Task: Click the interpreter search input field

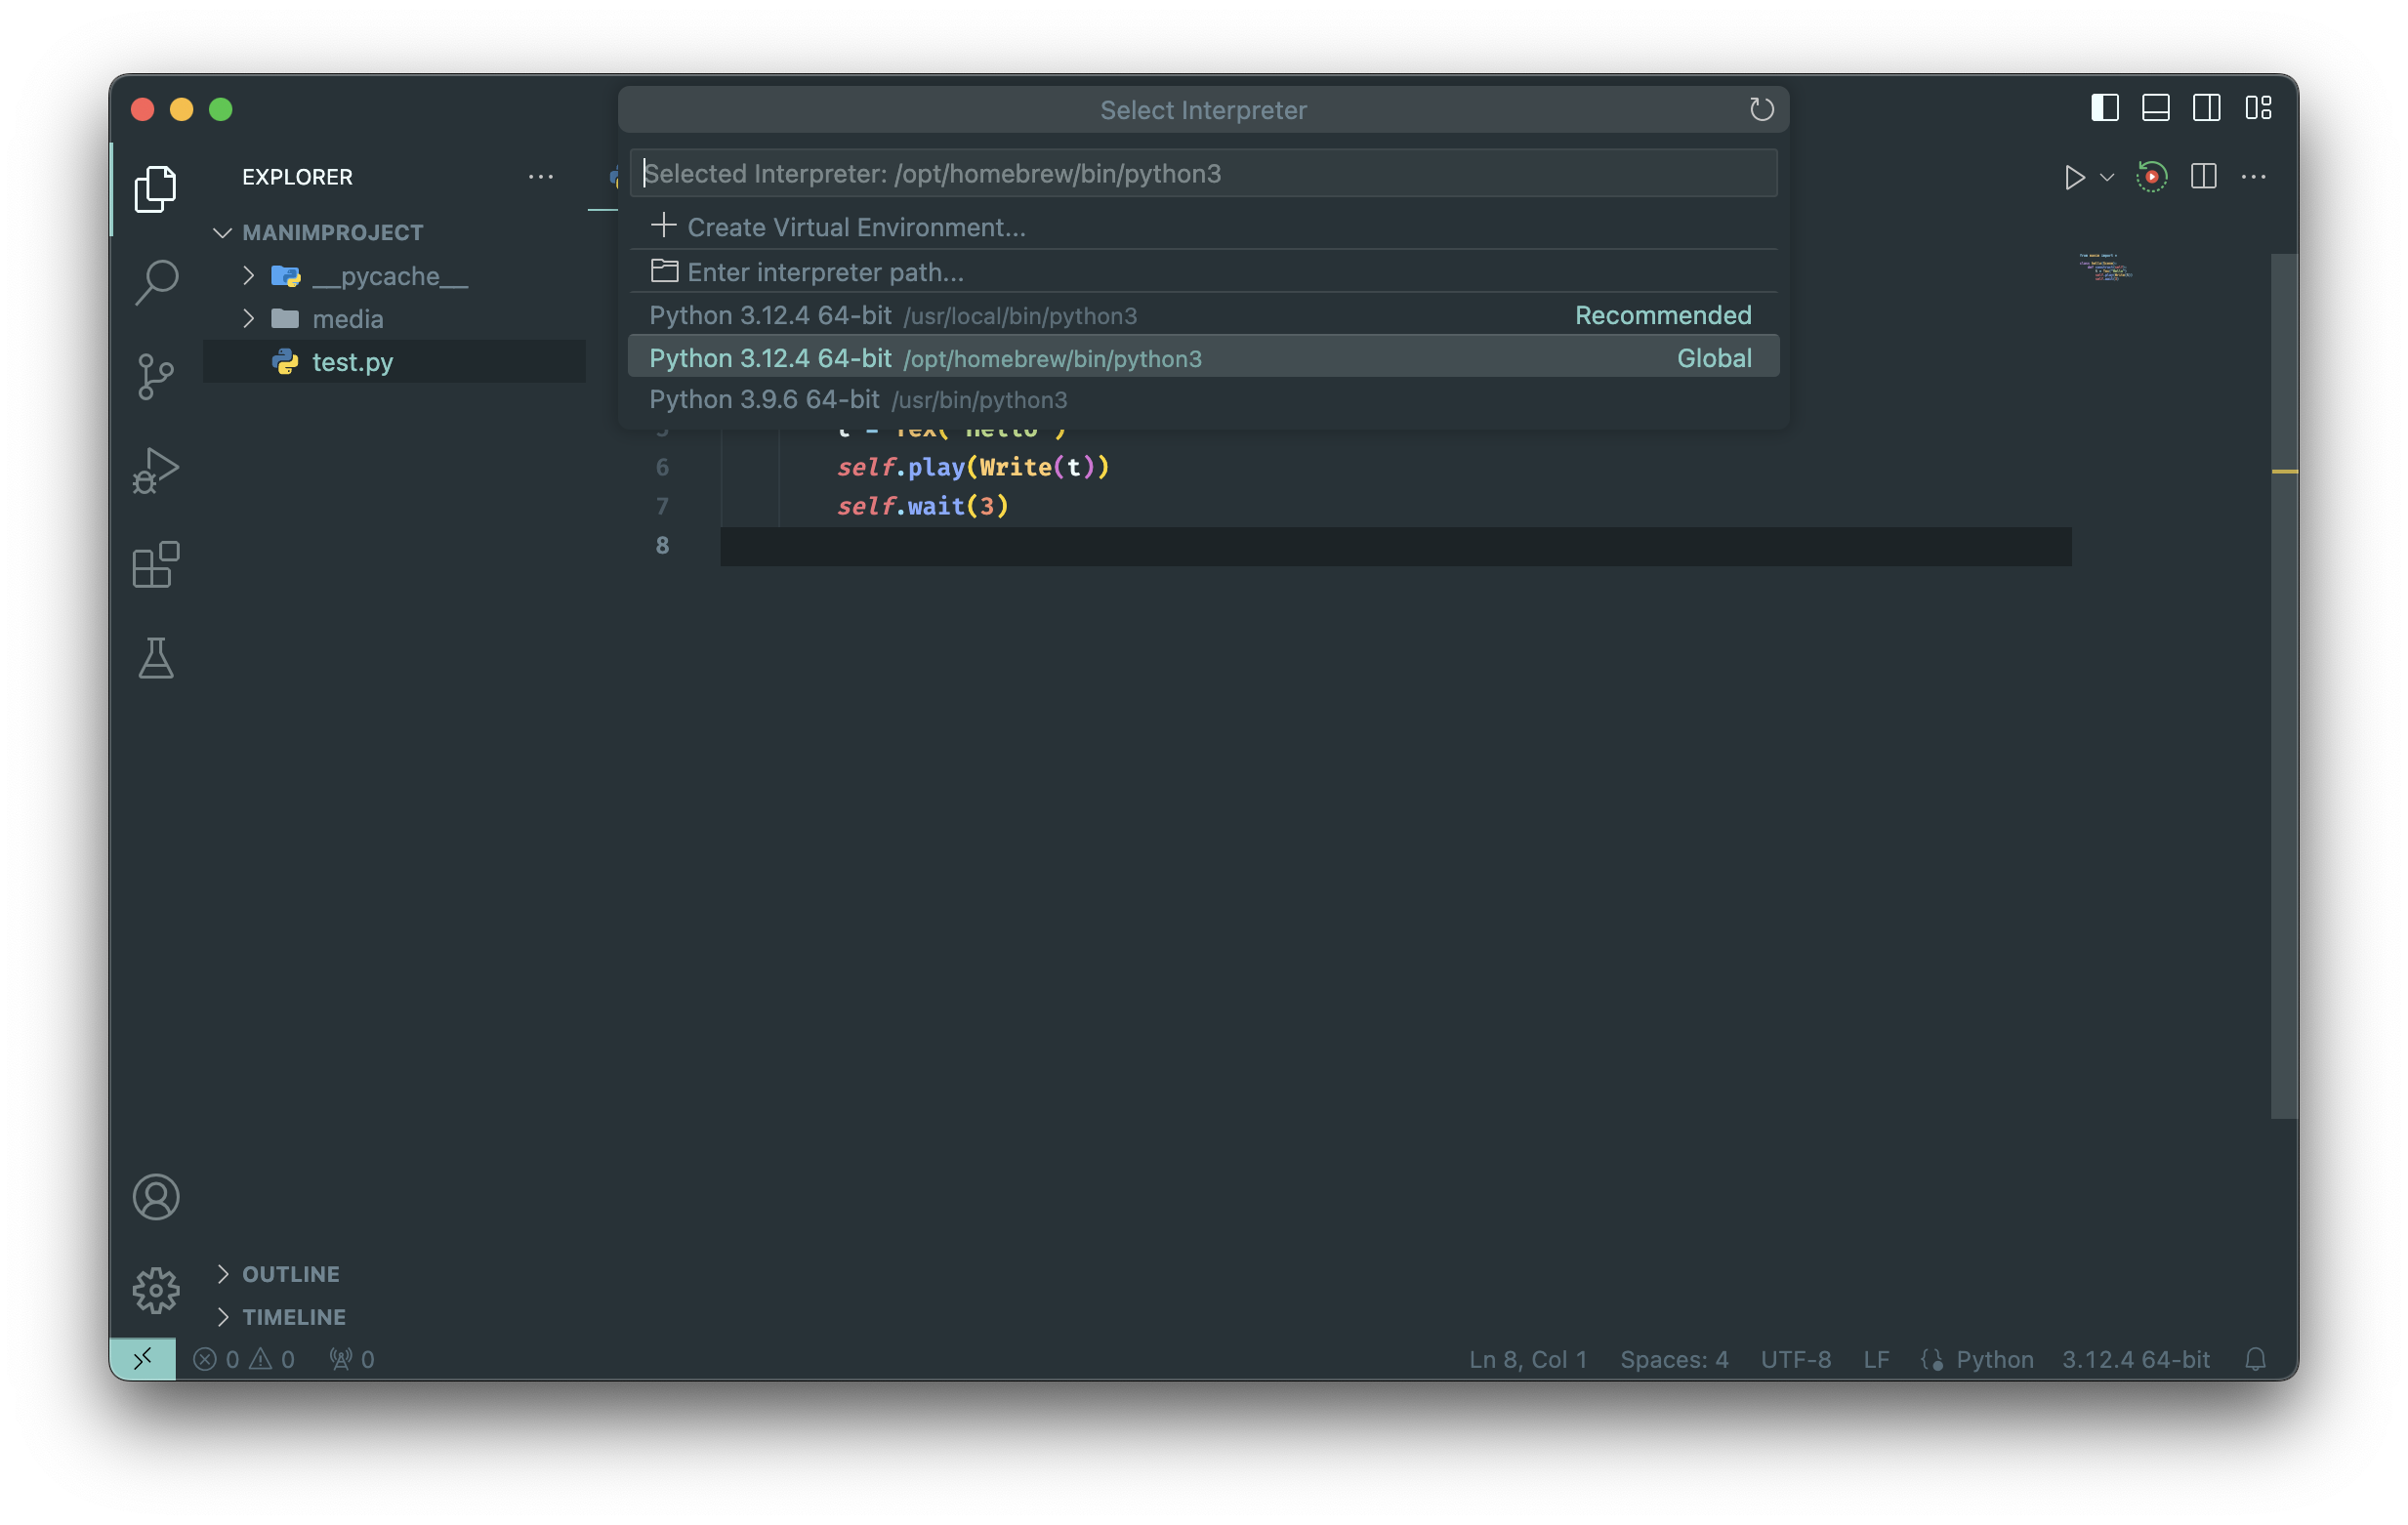Action: point(1203,174)
